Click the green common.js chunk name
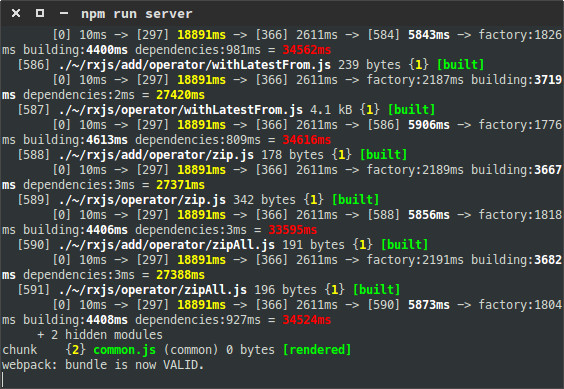 124,350
